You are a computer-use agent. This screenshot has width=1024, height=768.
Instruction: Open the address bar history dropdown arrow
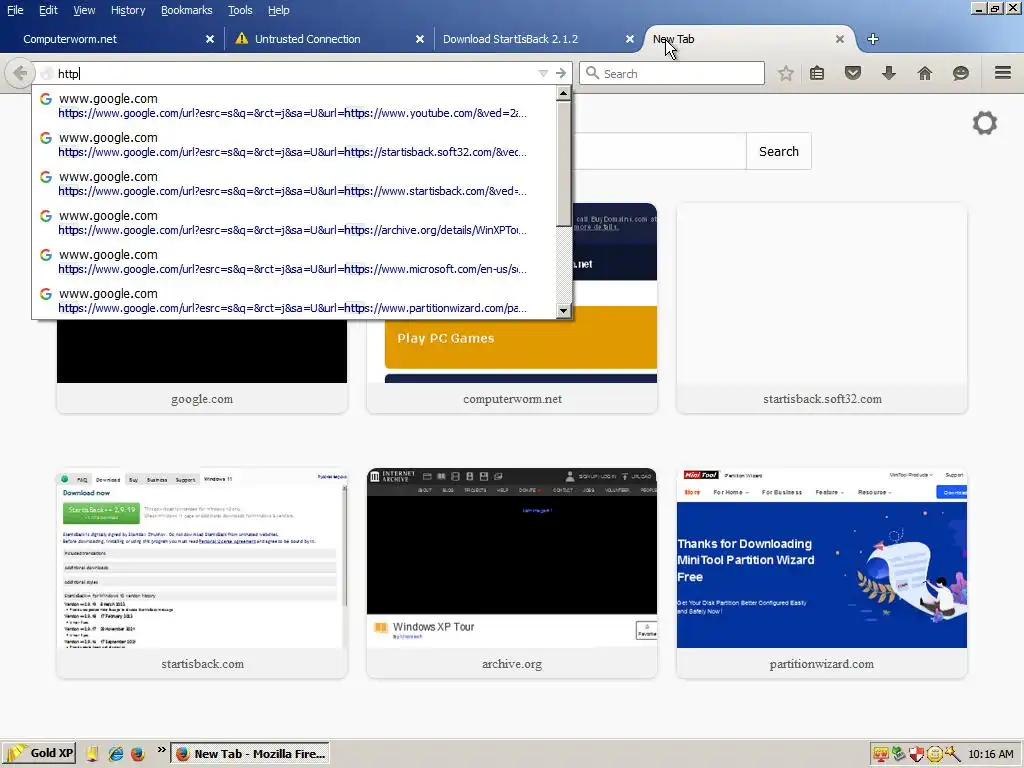tap(543, 73)
